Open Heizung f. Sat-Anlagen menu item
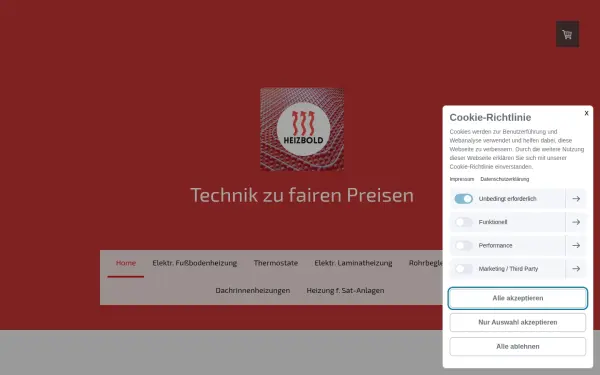 pyautogui.click(x=345, y=290)
